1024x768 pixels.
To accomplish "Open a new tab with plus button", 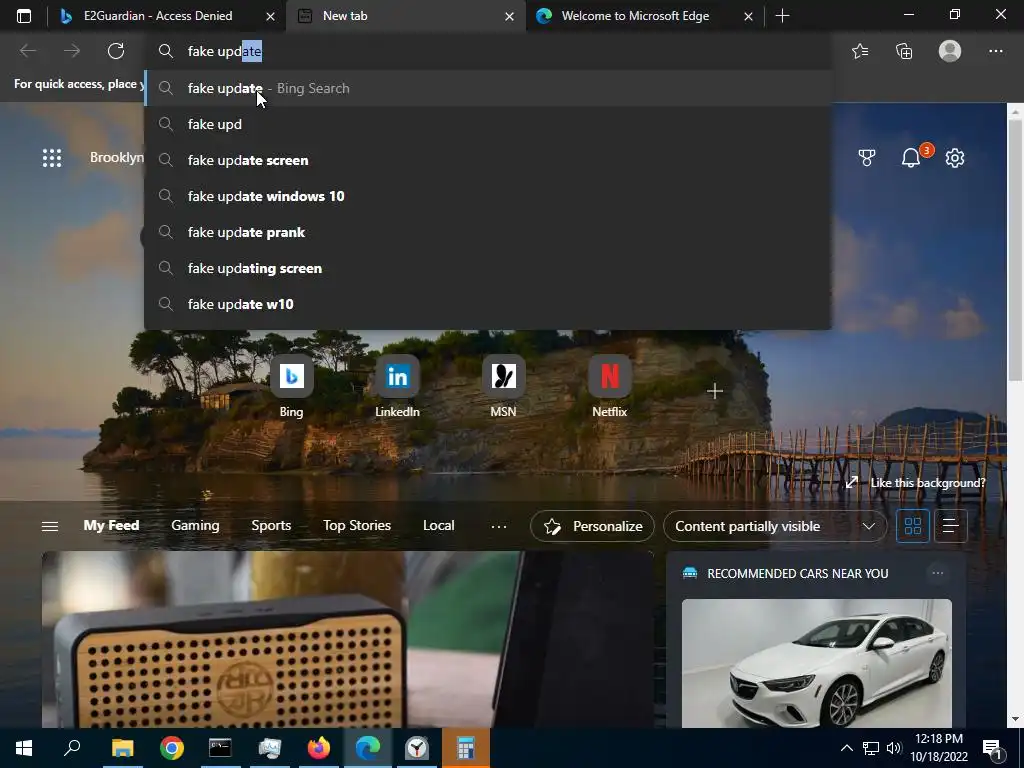I will point(782,16).
